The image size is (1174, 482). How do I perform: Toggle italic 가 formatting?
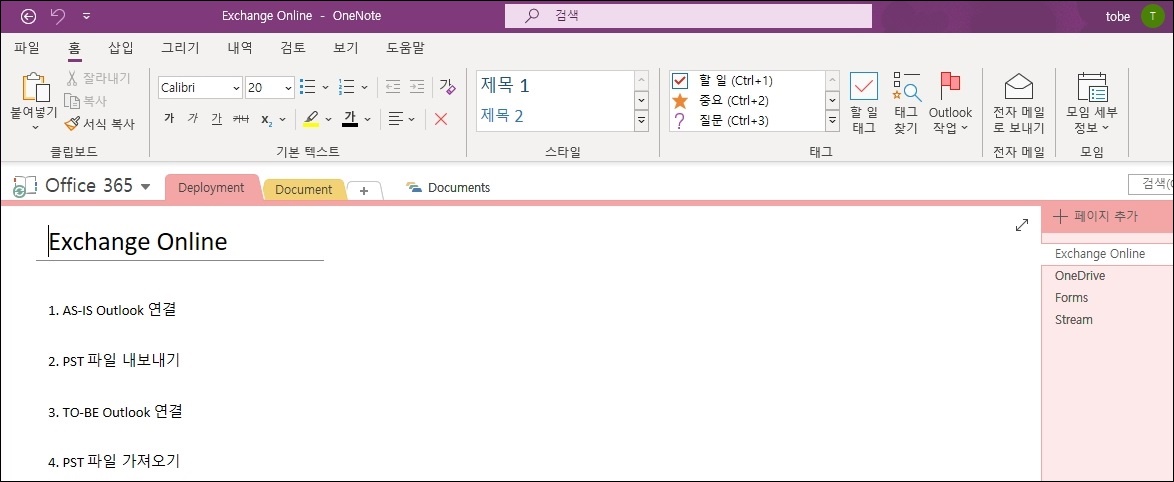pos(192,119)
